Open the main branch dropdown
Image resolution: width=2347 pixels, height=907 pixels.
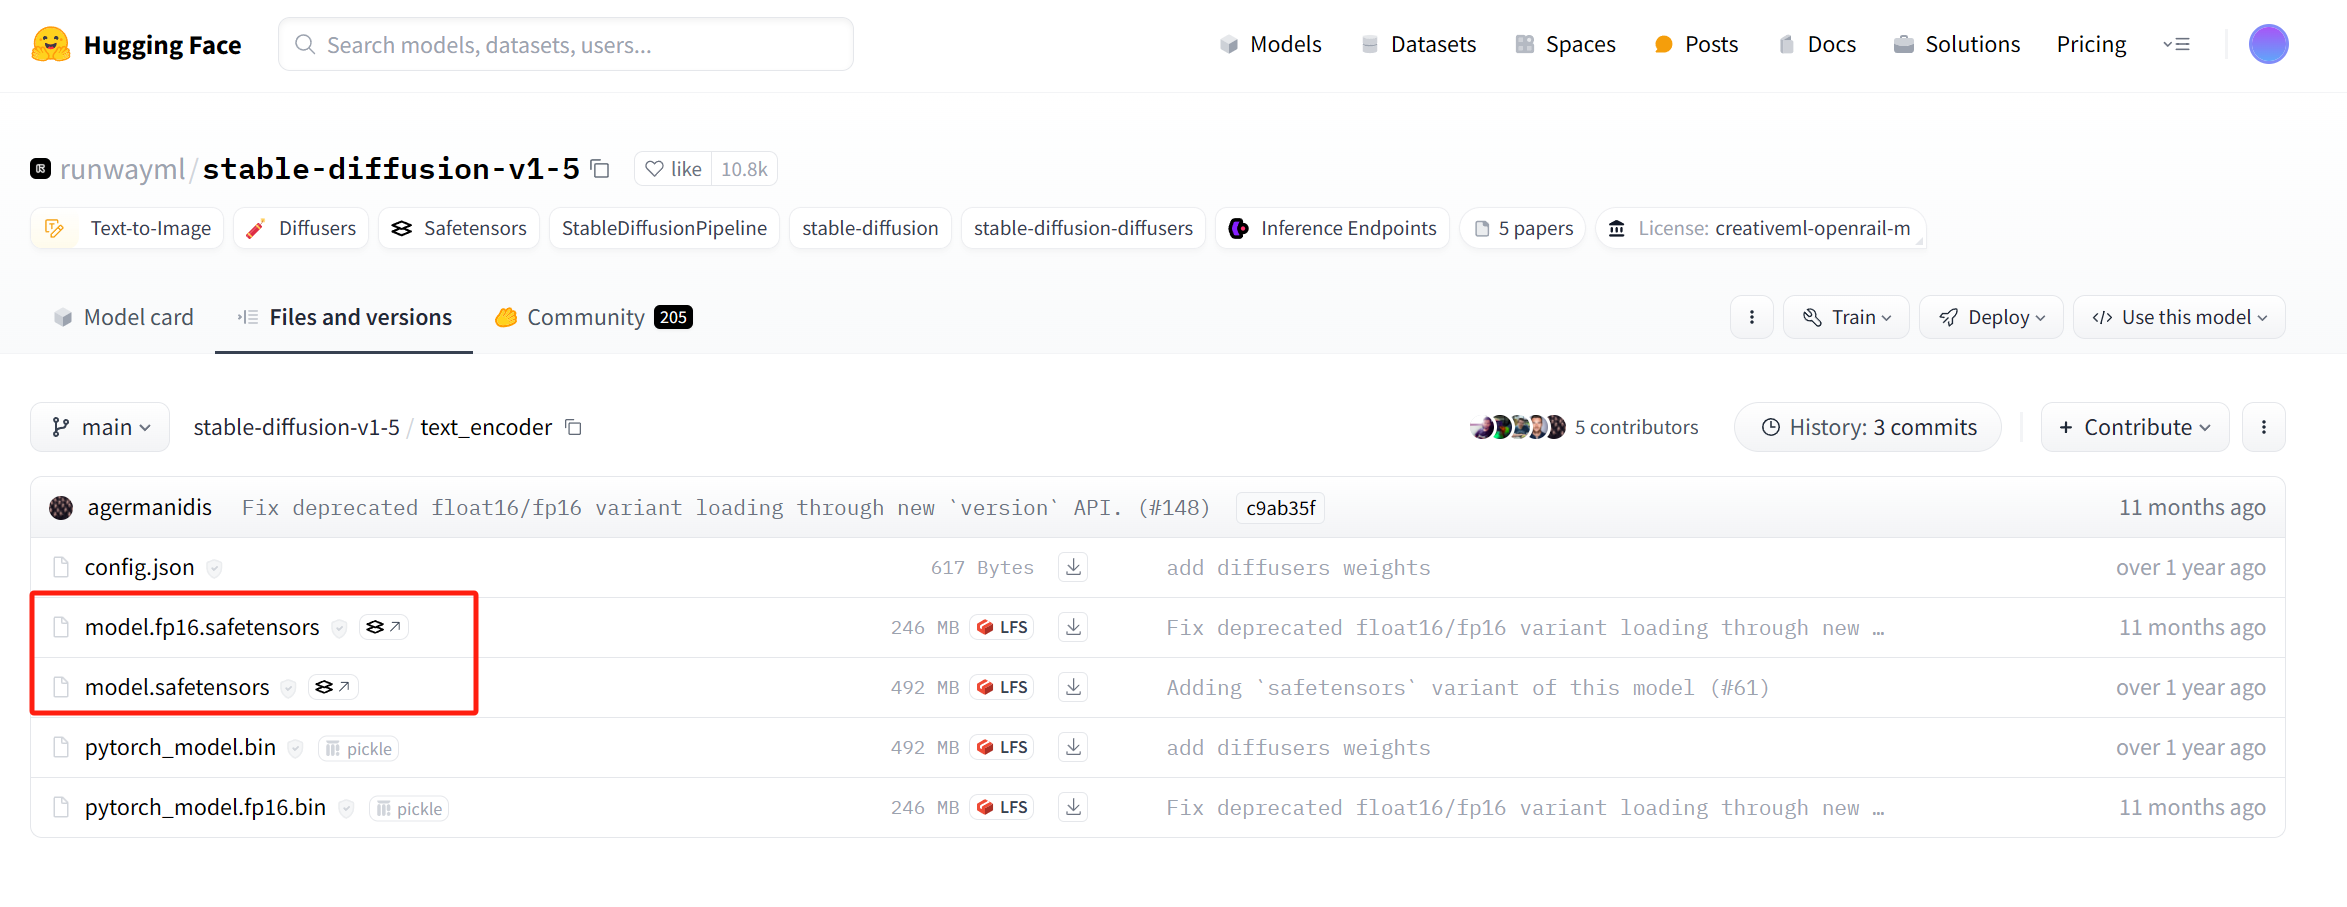pos(100,427)
